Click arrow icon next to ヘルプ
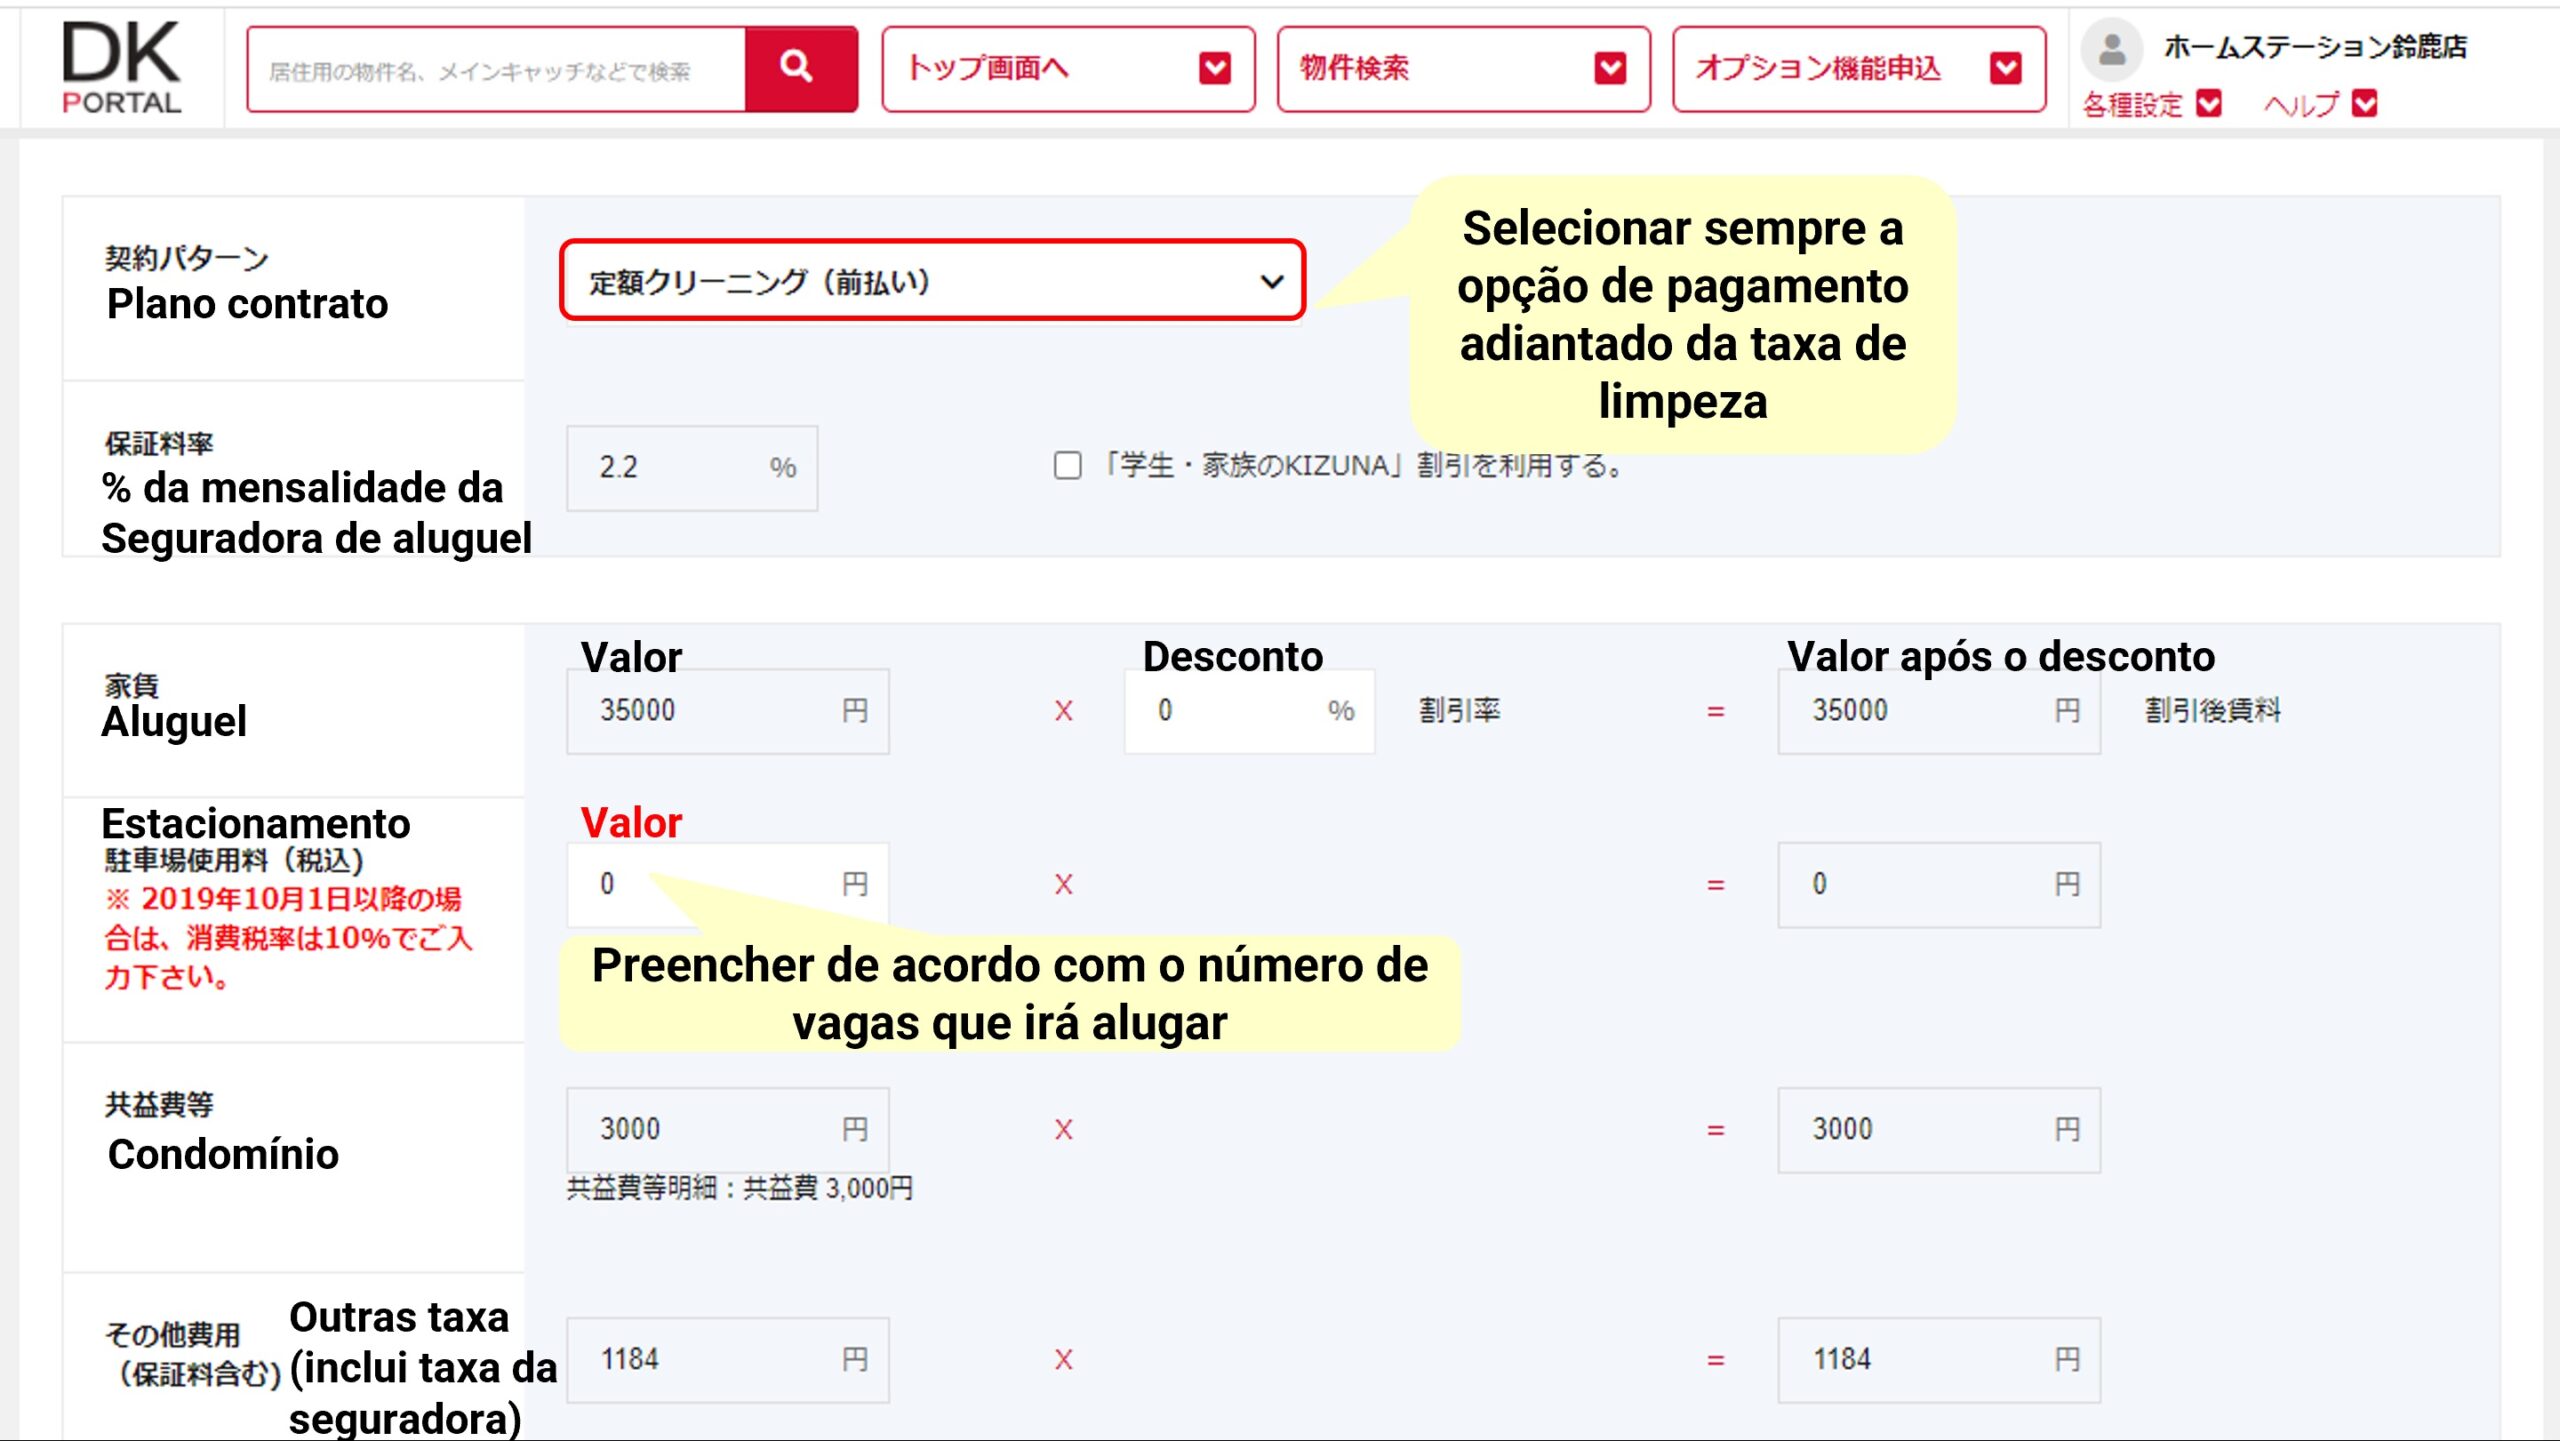Screen dimensions: 2560x1441 click(x=2364, y=104)
